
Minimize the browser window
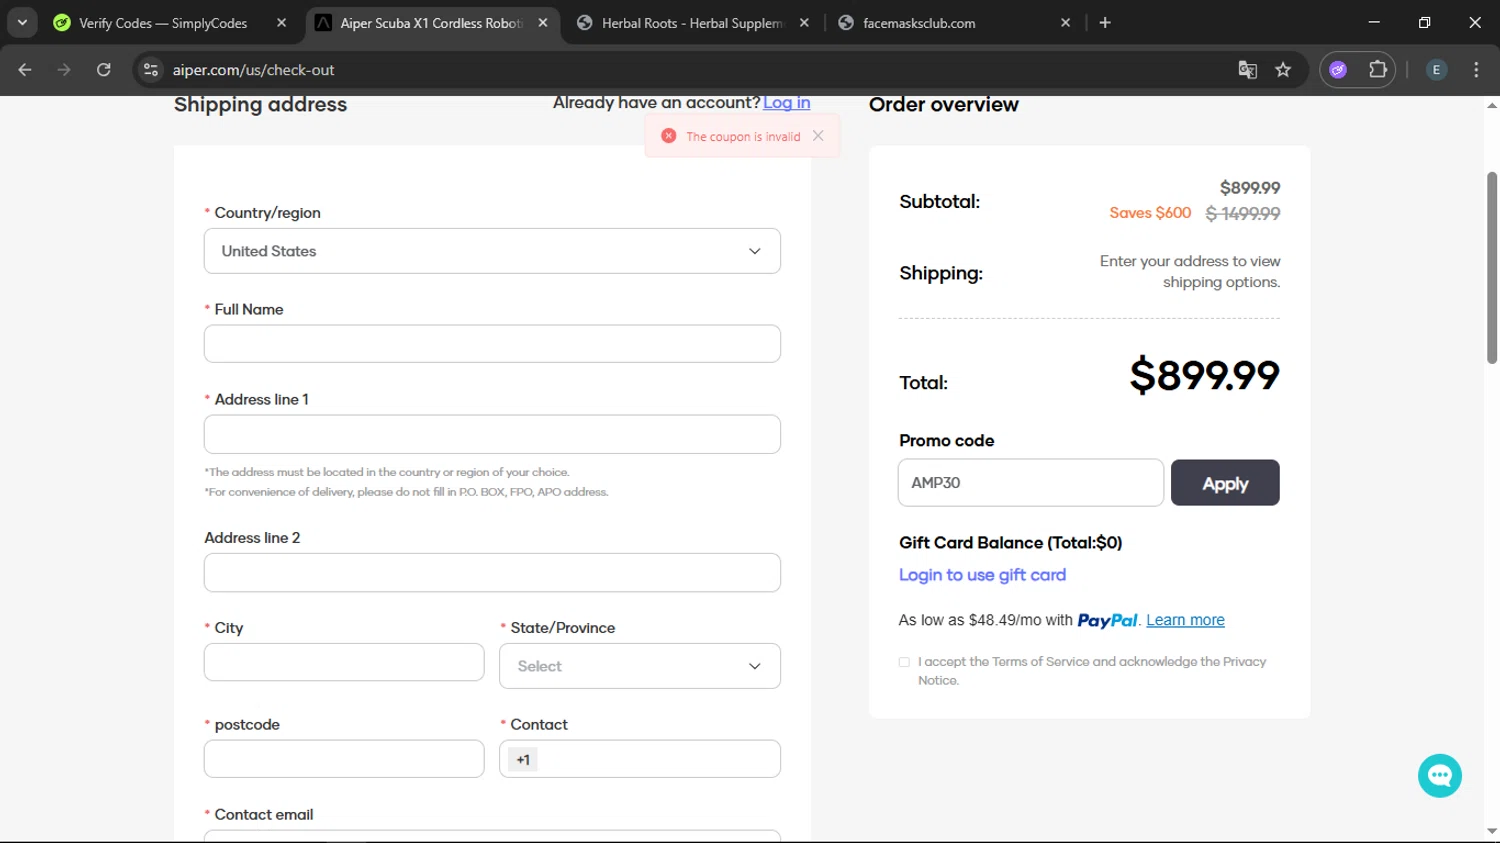(1374, 22)
